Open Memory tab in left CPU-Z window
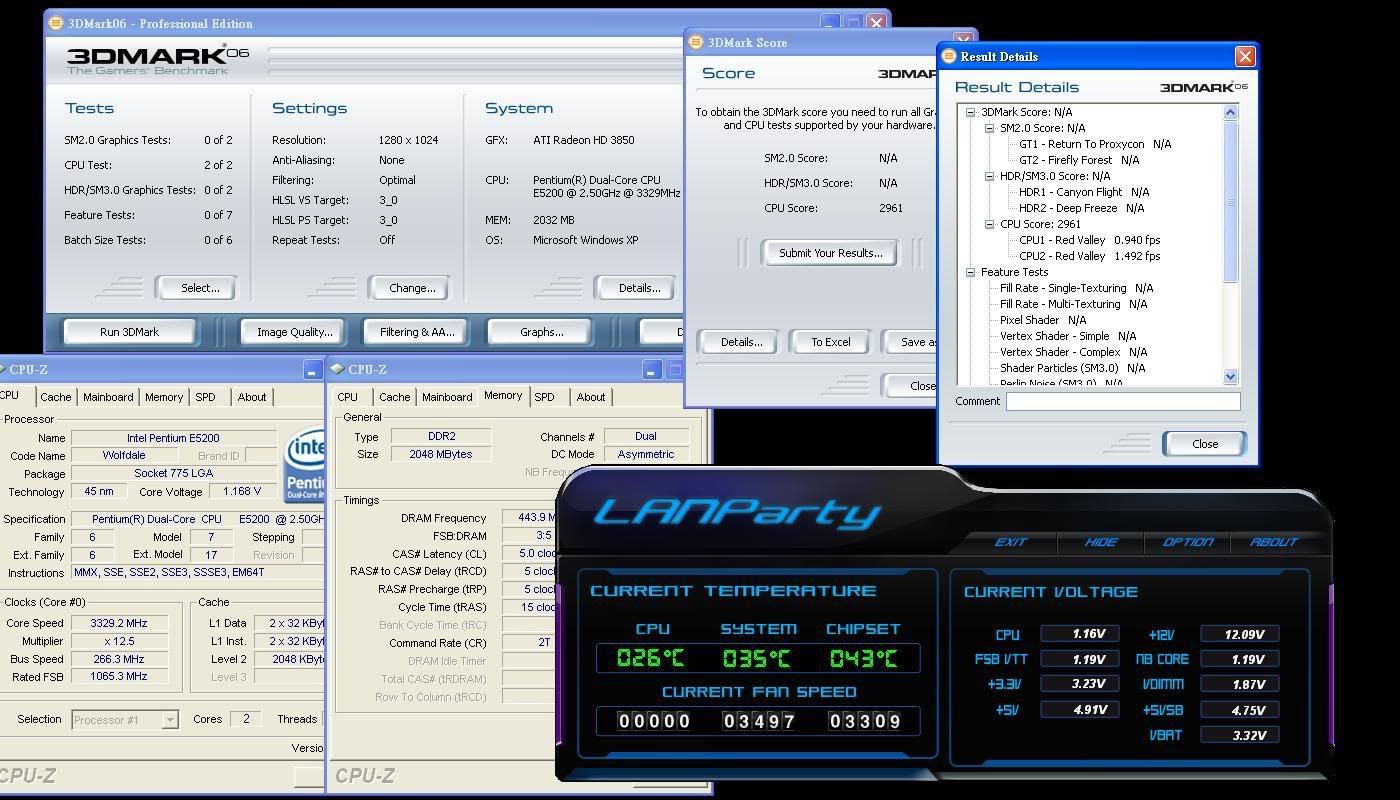1400x800 pixels. coord(164,397)
